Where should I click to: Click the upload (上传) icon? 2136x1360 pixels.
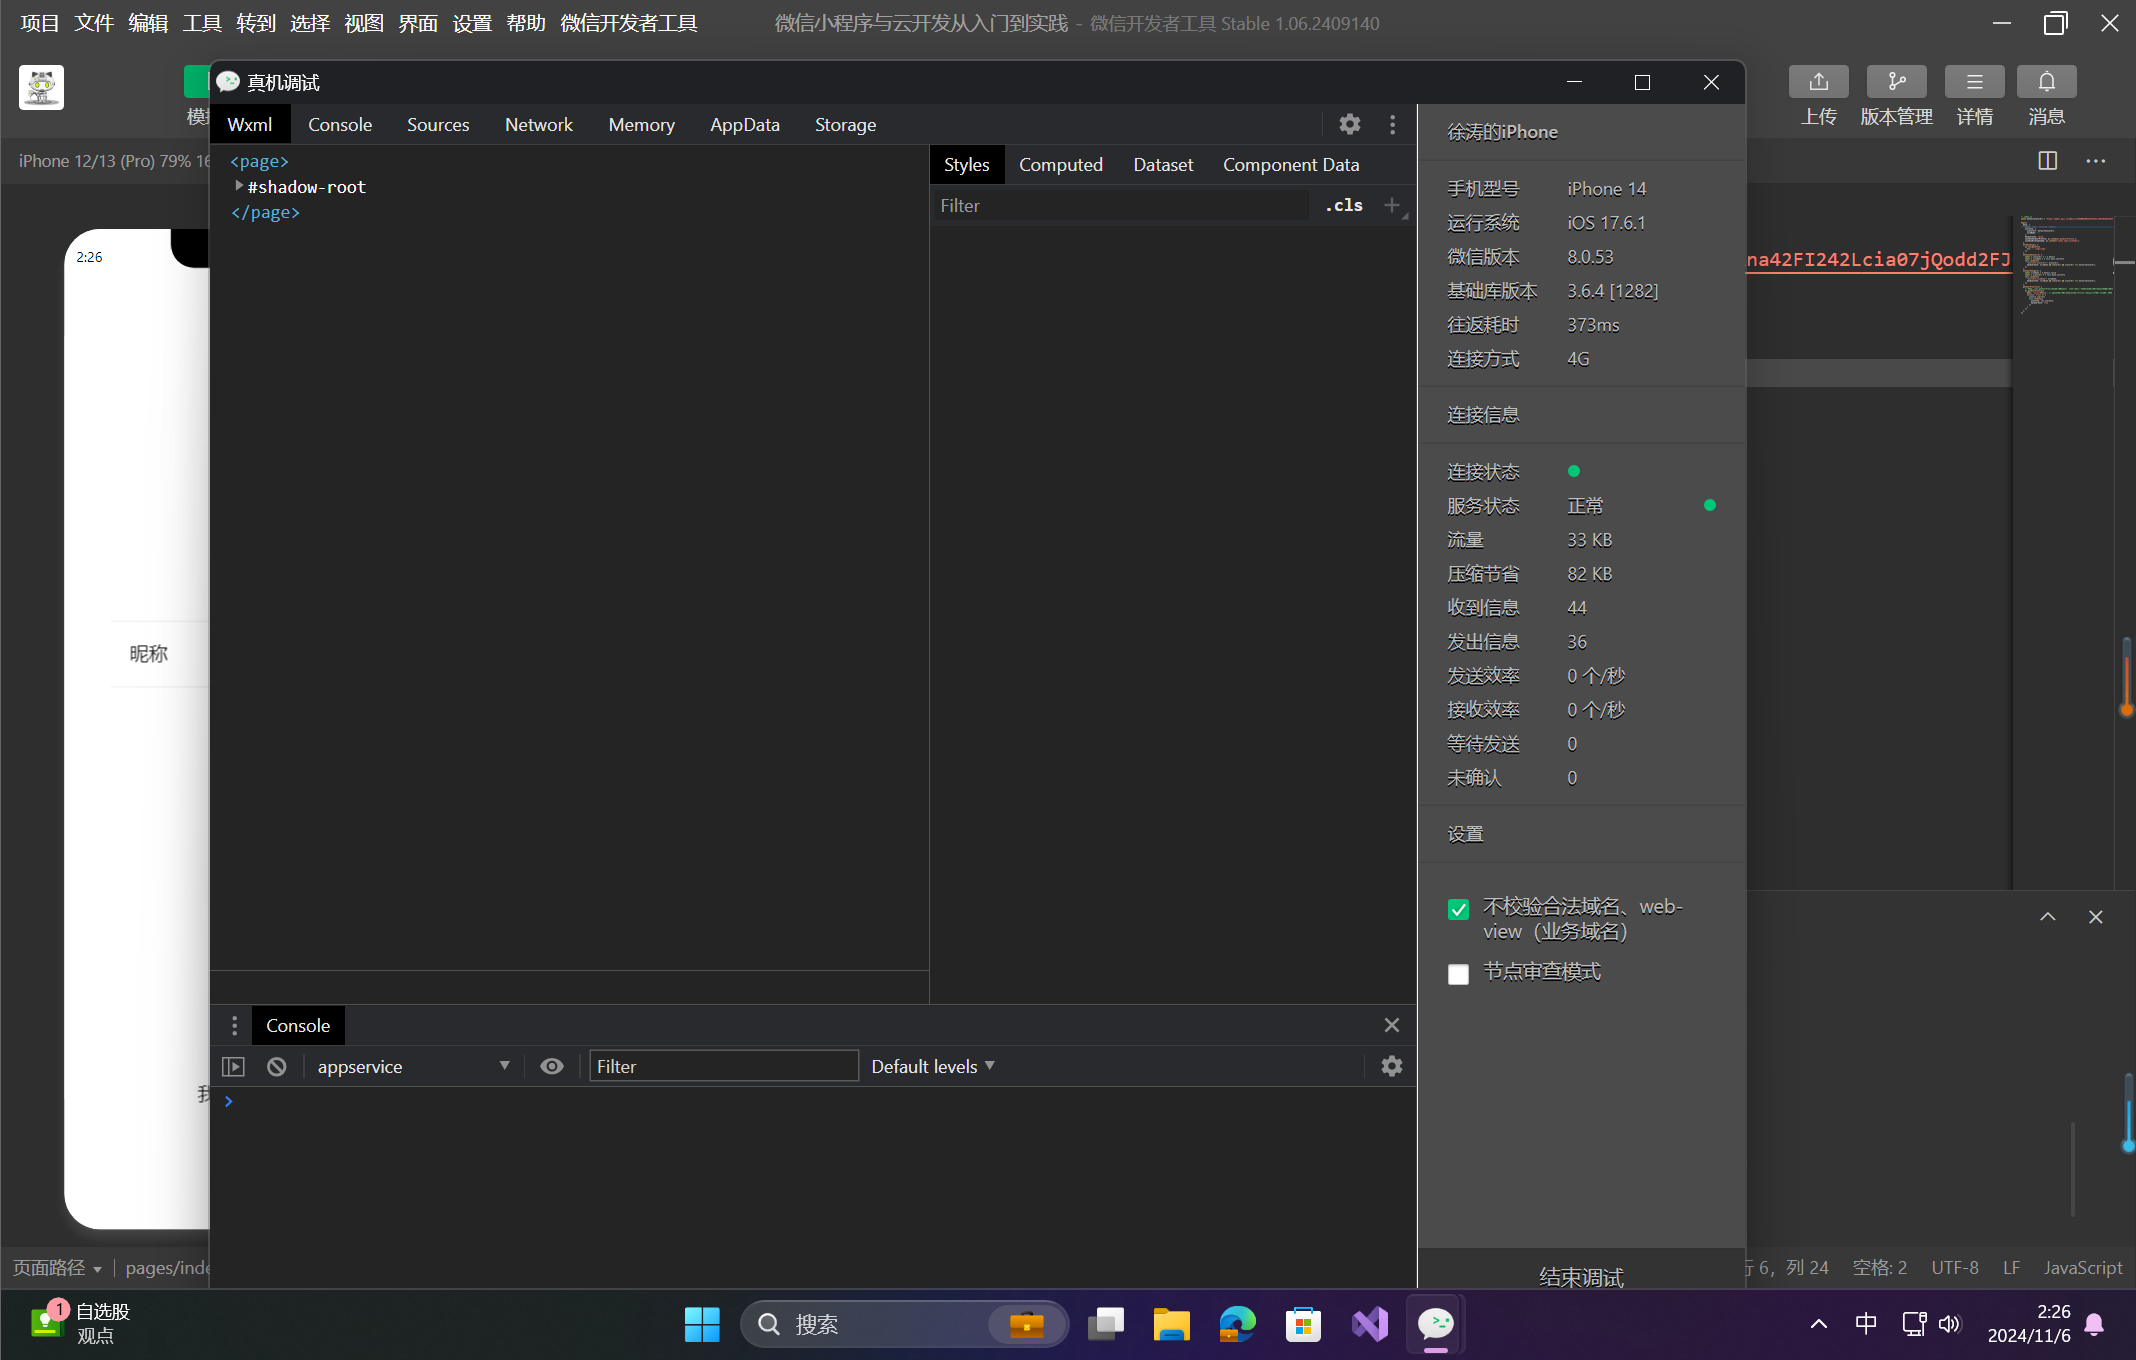(1818, 82)
